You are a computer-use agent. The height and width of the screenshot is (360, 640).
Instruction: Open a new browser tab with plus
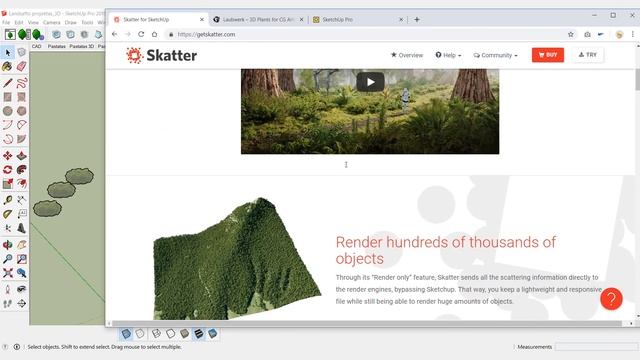click(417, 19)
